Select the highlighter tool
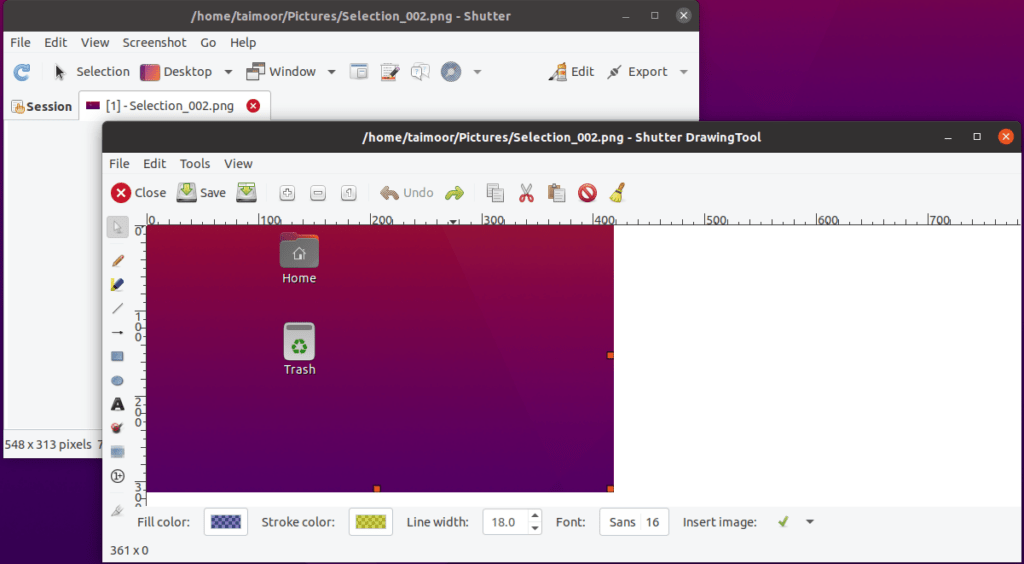This screenshot has width=1024, height=564. [117, 284]
